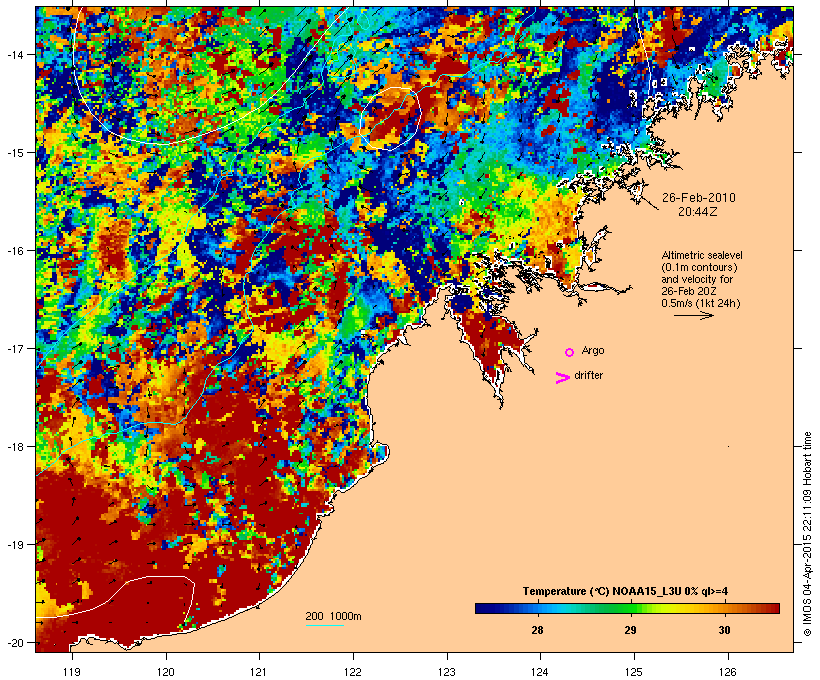Click the 26-Feb-2010 date label

pyautogui.click(x=699, y=198)
